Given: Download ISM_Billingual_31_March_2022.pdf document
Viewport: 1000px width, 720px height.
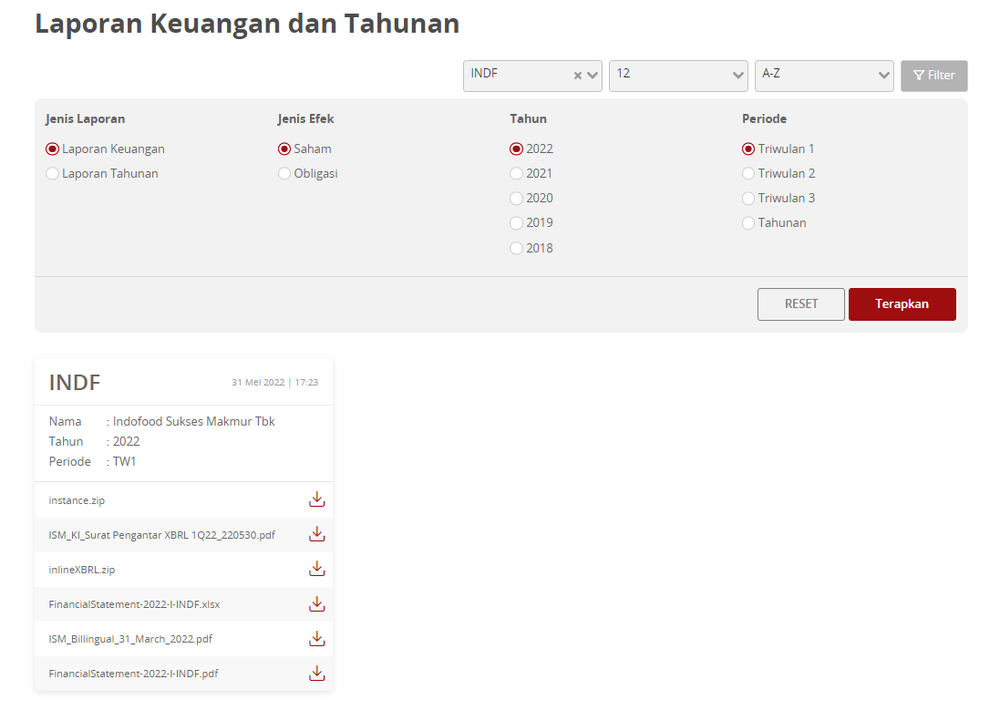Looking at the screenshot, I should [317, 638].
